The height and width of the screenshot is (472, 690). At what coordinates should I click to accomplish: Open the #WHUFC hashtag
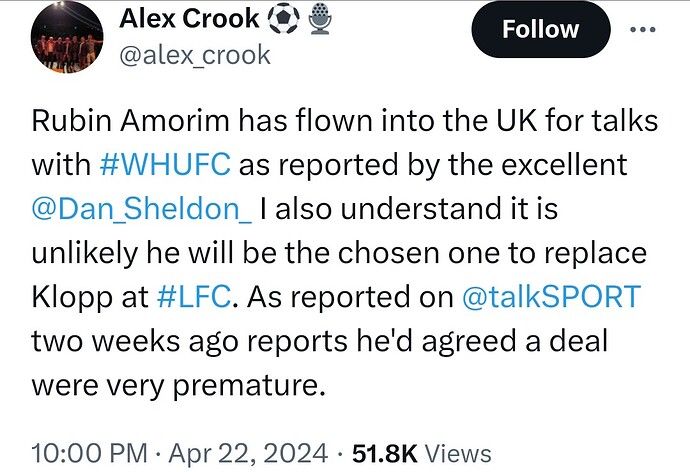click(x=165, y=164)
